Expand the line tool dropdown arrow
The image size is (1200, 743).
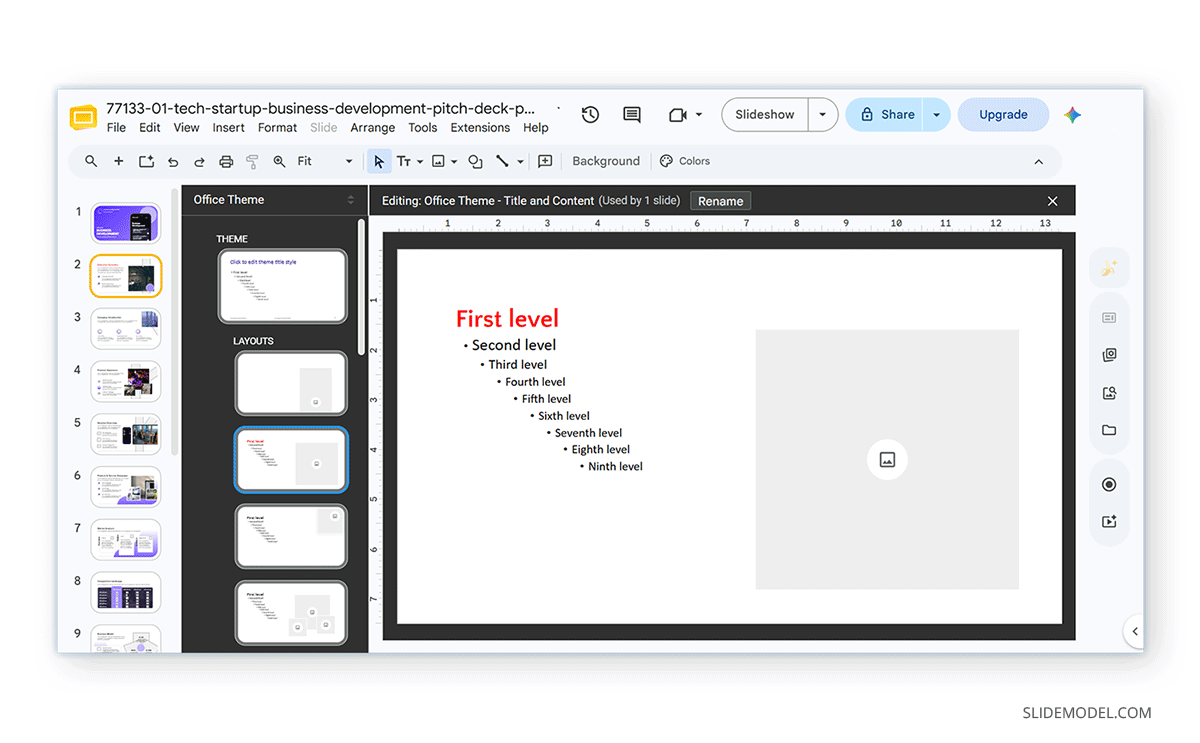tap(520, 161)
